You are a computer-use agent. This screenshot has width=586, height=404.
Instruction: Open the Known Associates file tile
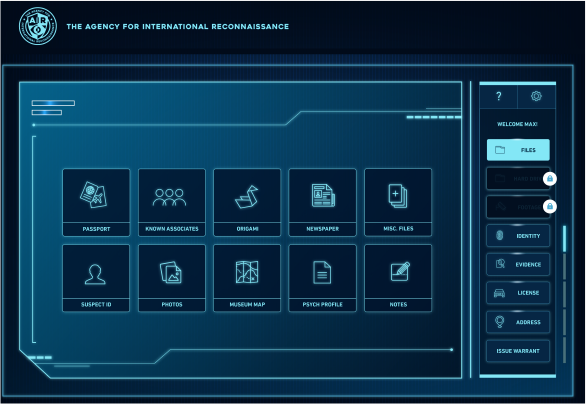[172, 202]
